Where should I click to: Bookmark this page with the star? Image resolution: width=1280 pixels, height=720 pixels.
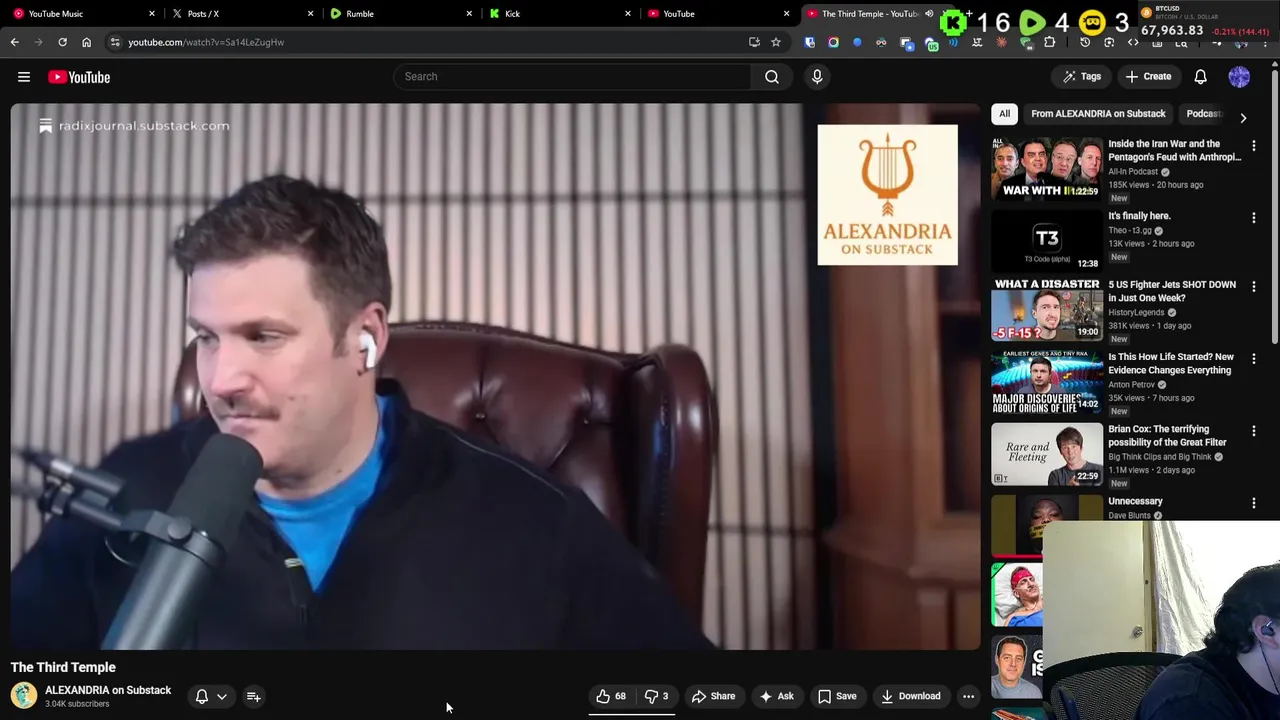[775, 42]
